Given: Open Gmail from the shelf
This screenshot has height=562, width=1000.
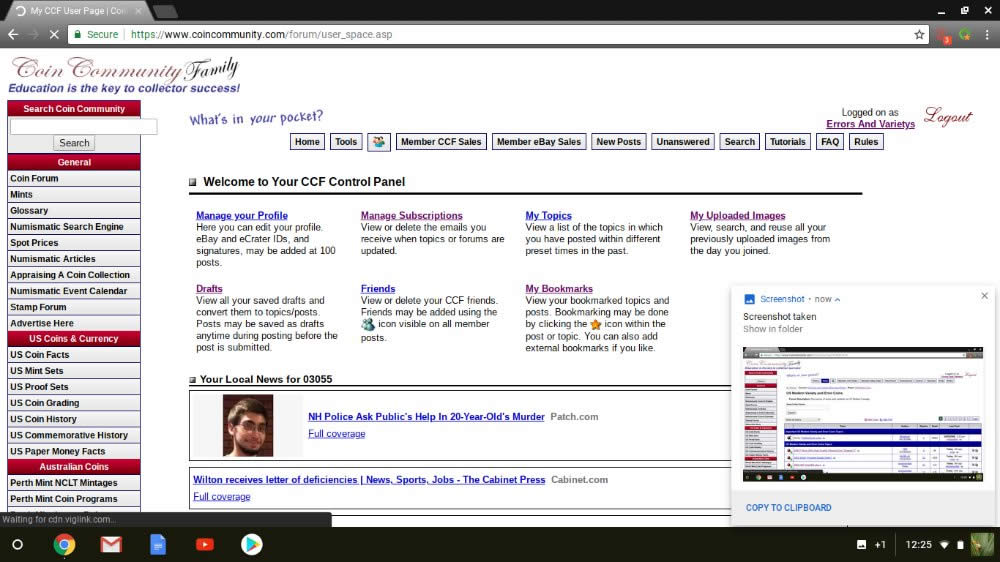Looking at the screenshot, I should point(111,544).
